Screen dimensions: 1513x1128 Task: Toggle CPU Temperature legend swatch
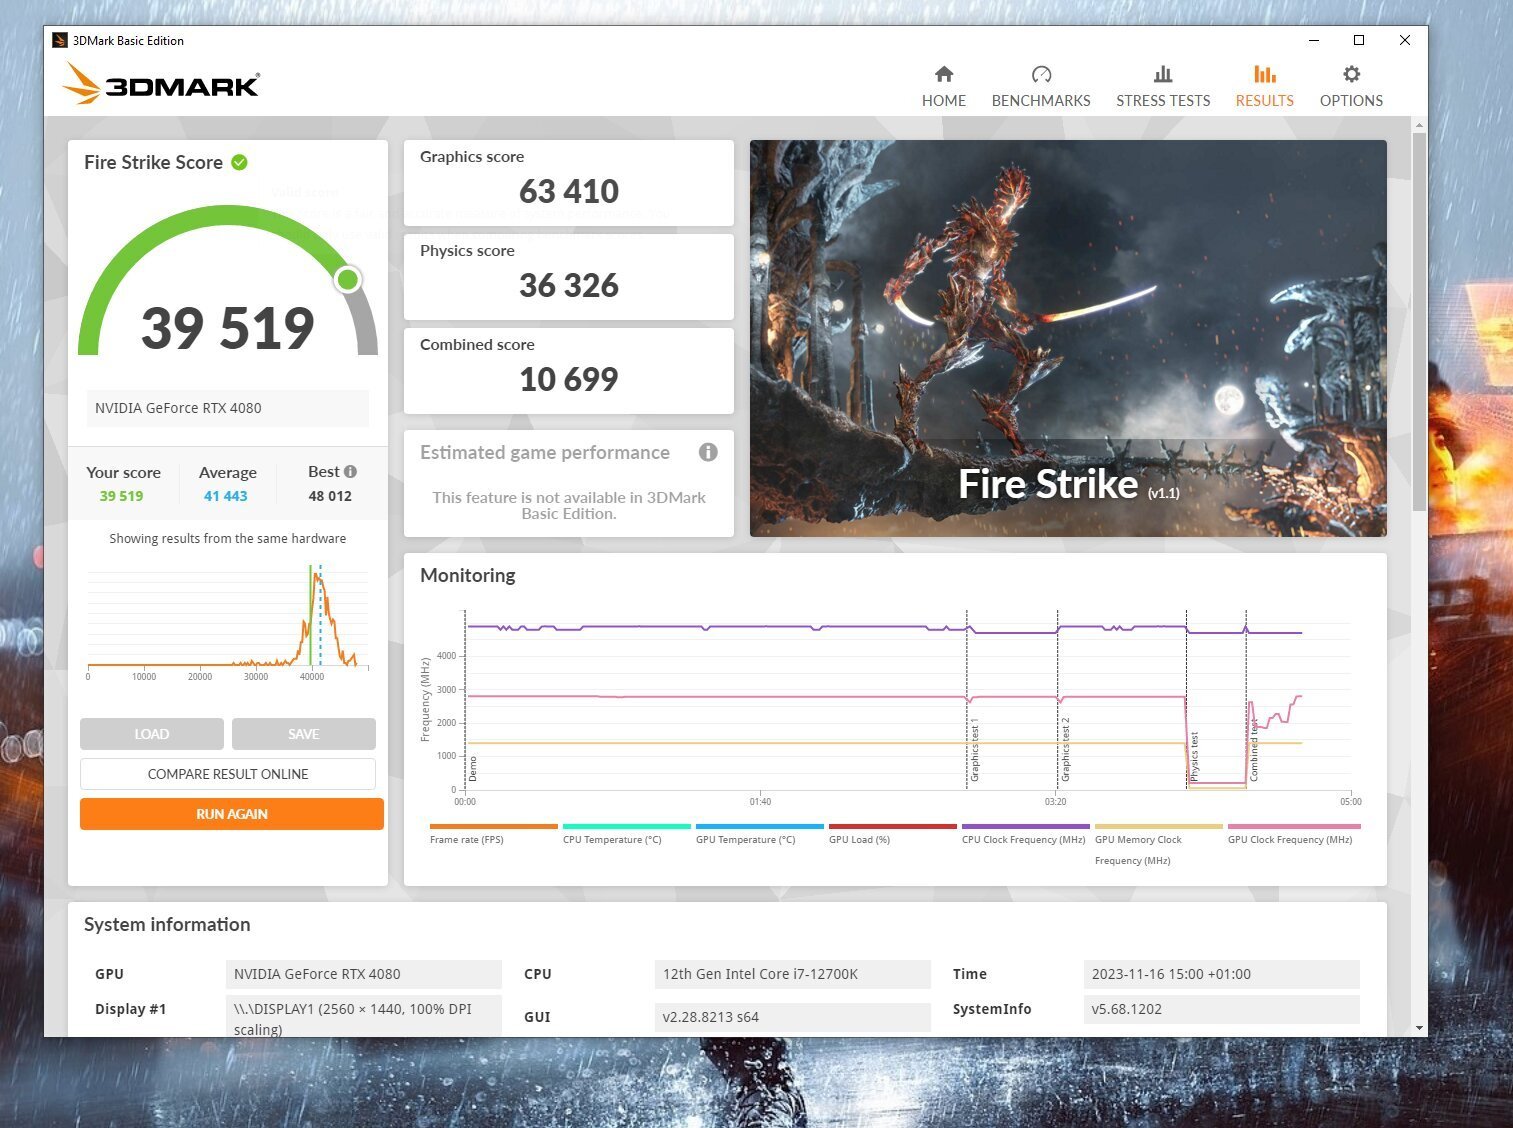(x=627, y=827)
